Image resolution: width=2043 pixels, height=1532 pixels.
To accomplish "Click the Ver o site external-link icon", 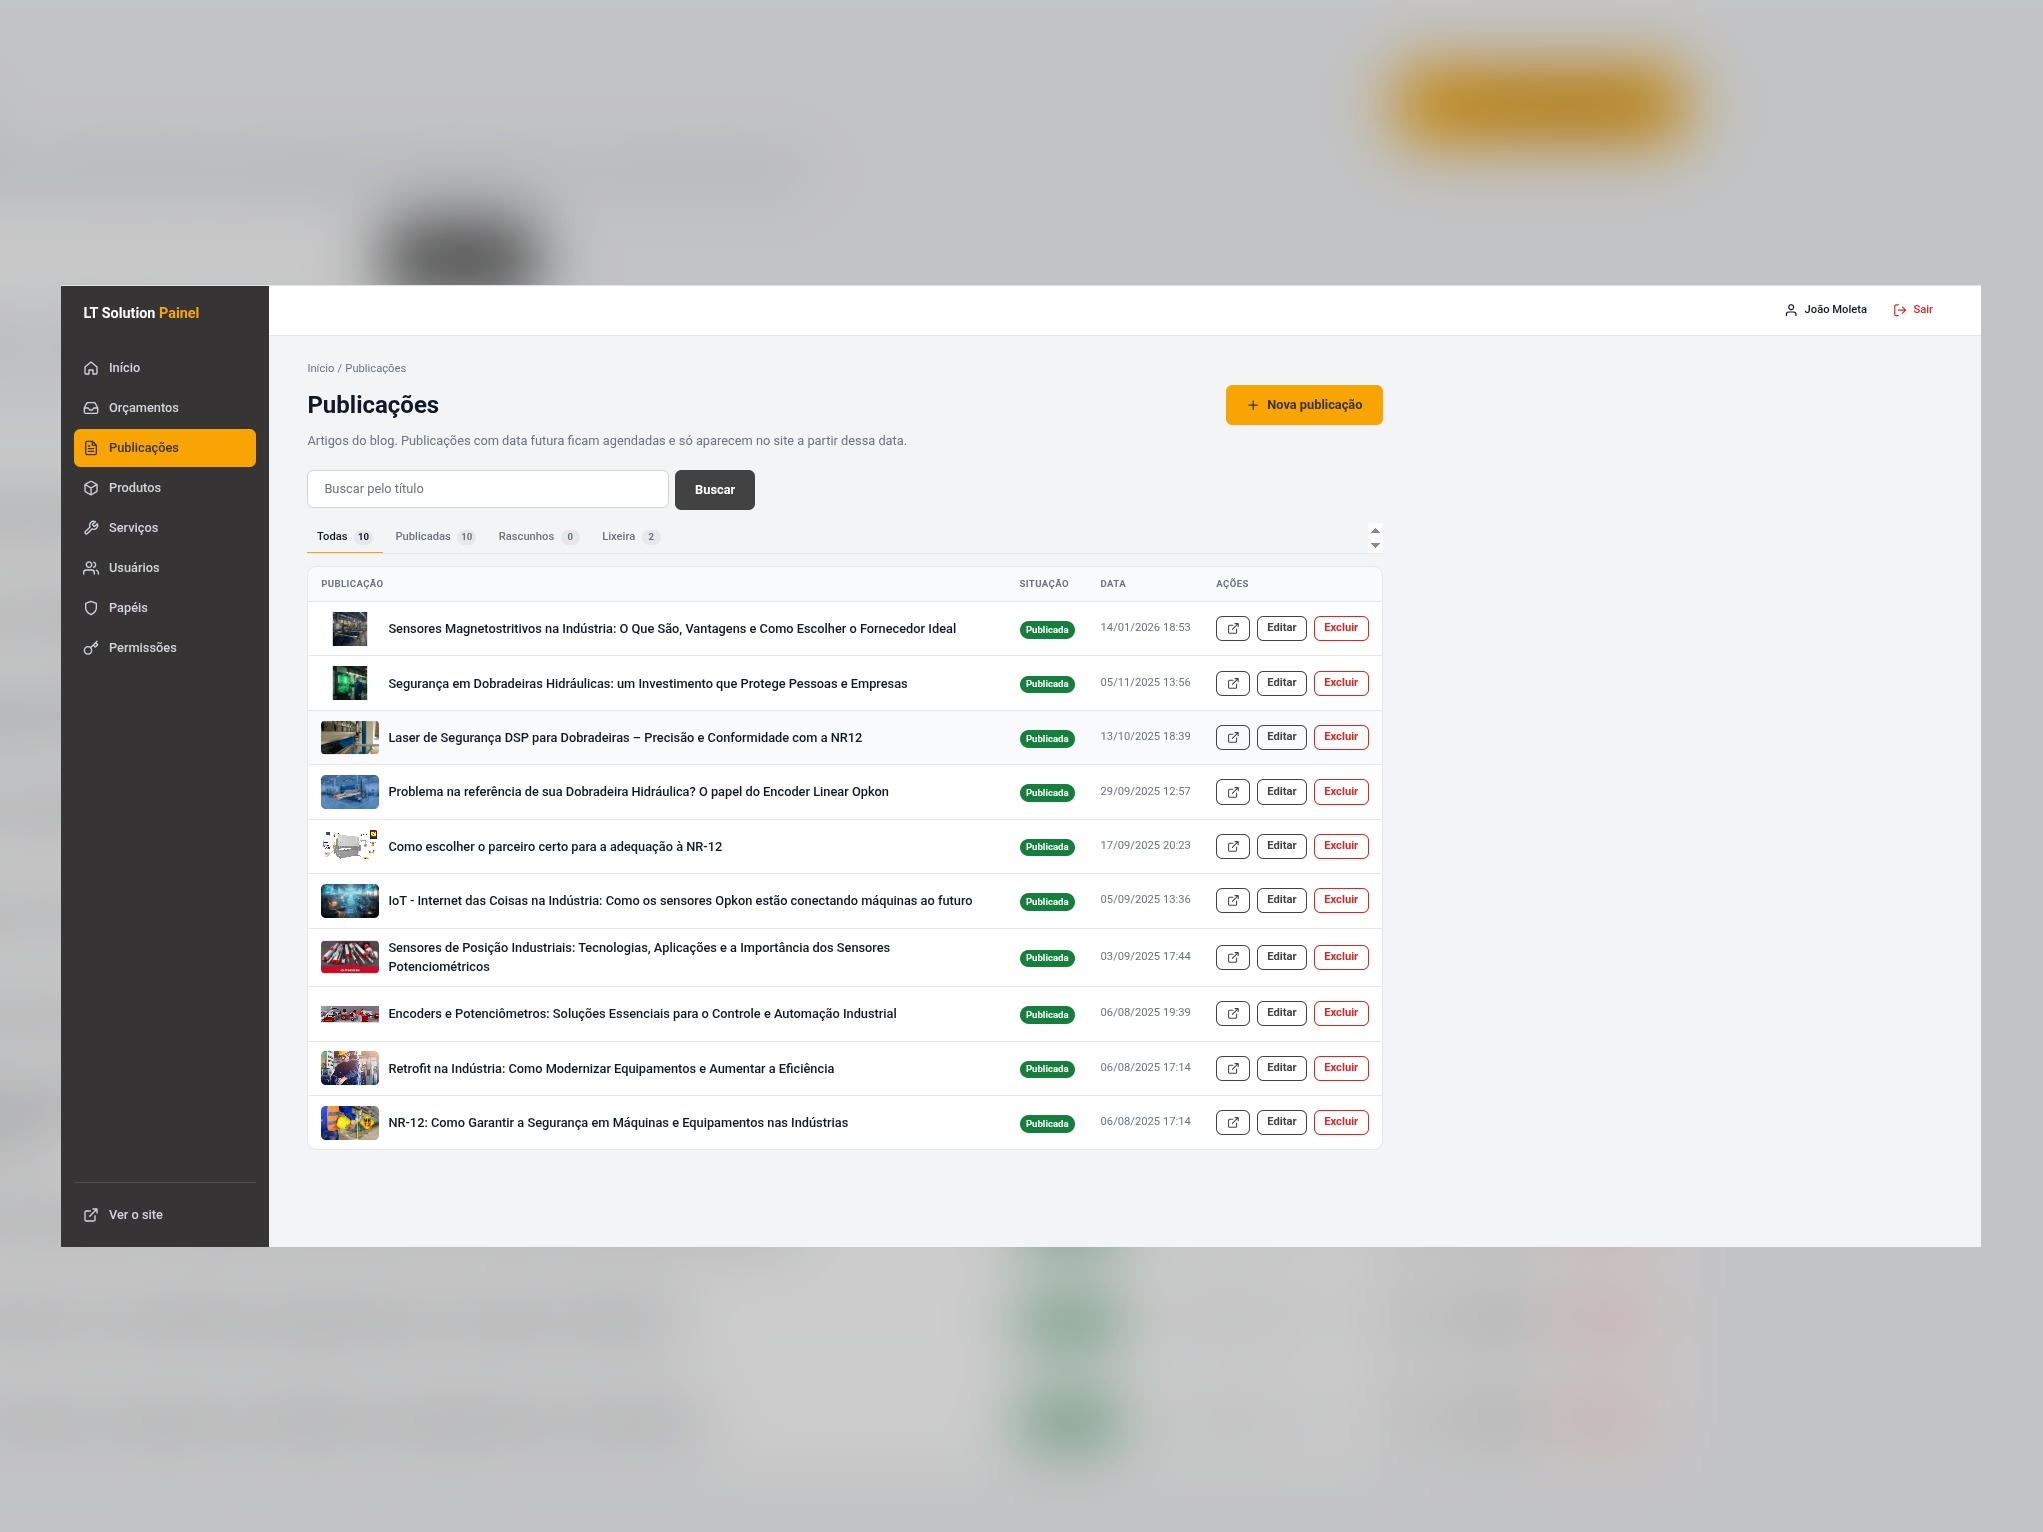I will [91, 1215].
